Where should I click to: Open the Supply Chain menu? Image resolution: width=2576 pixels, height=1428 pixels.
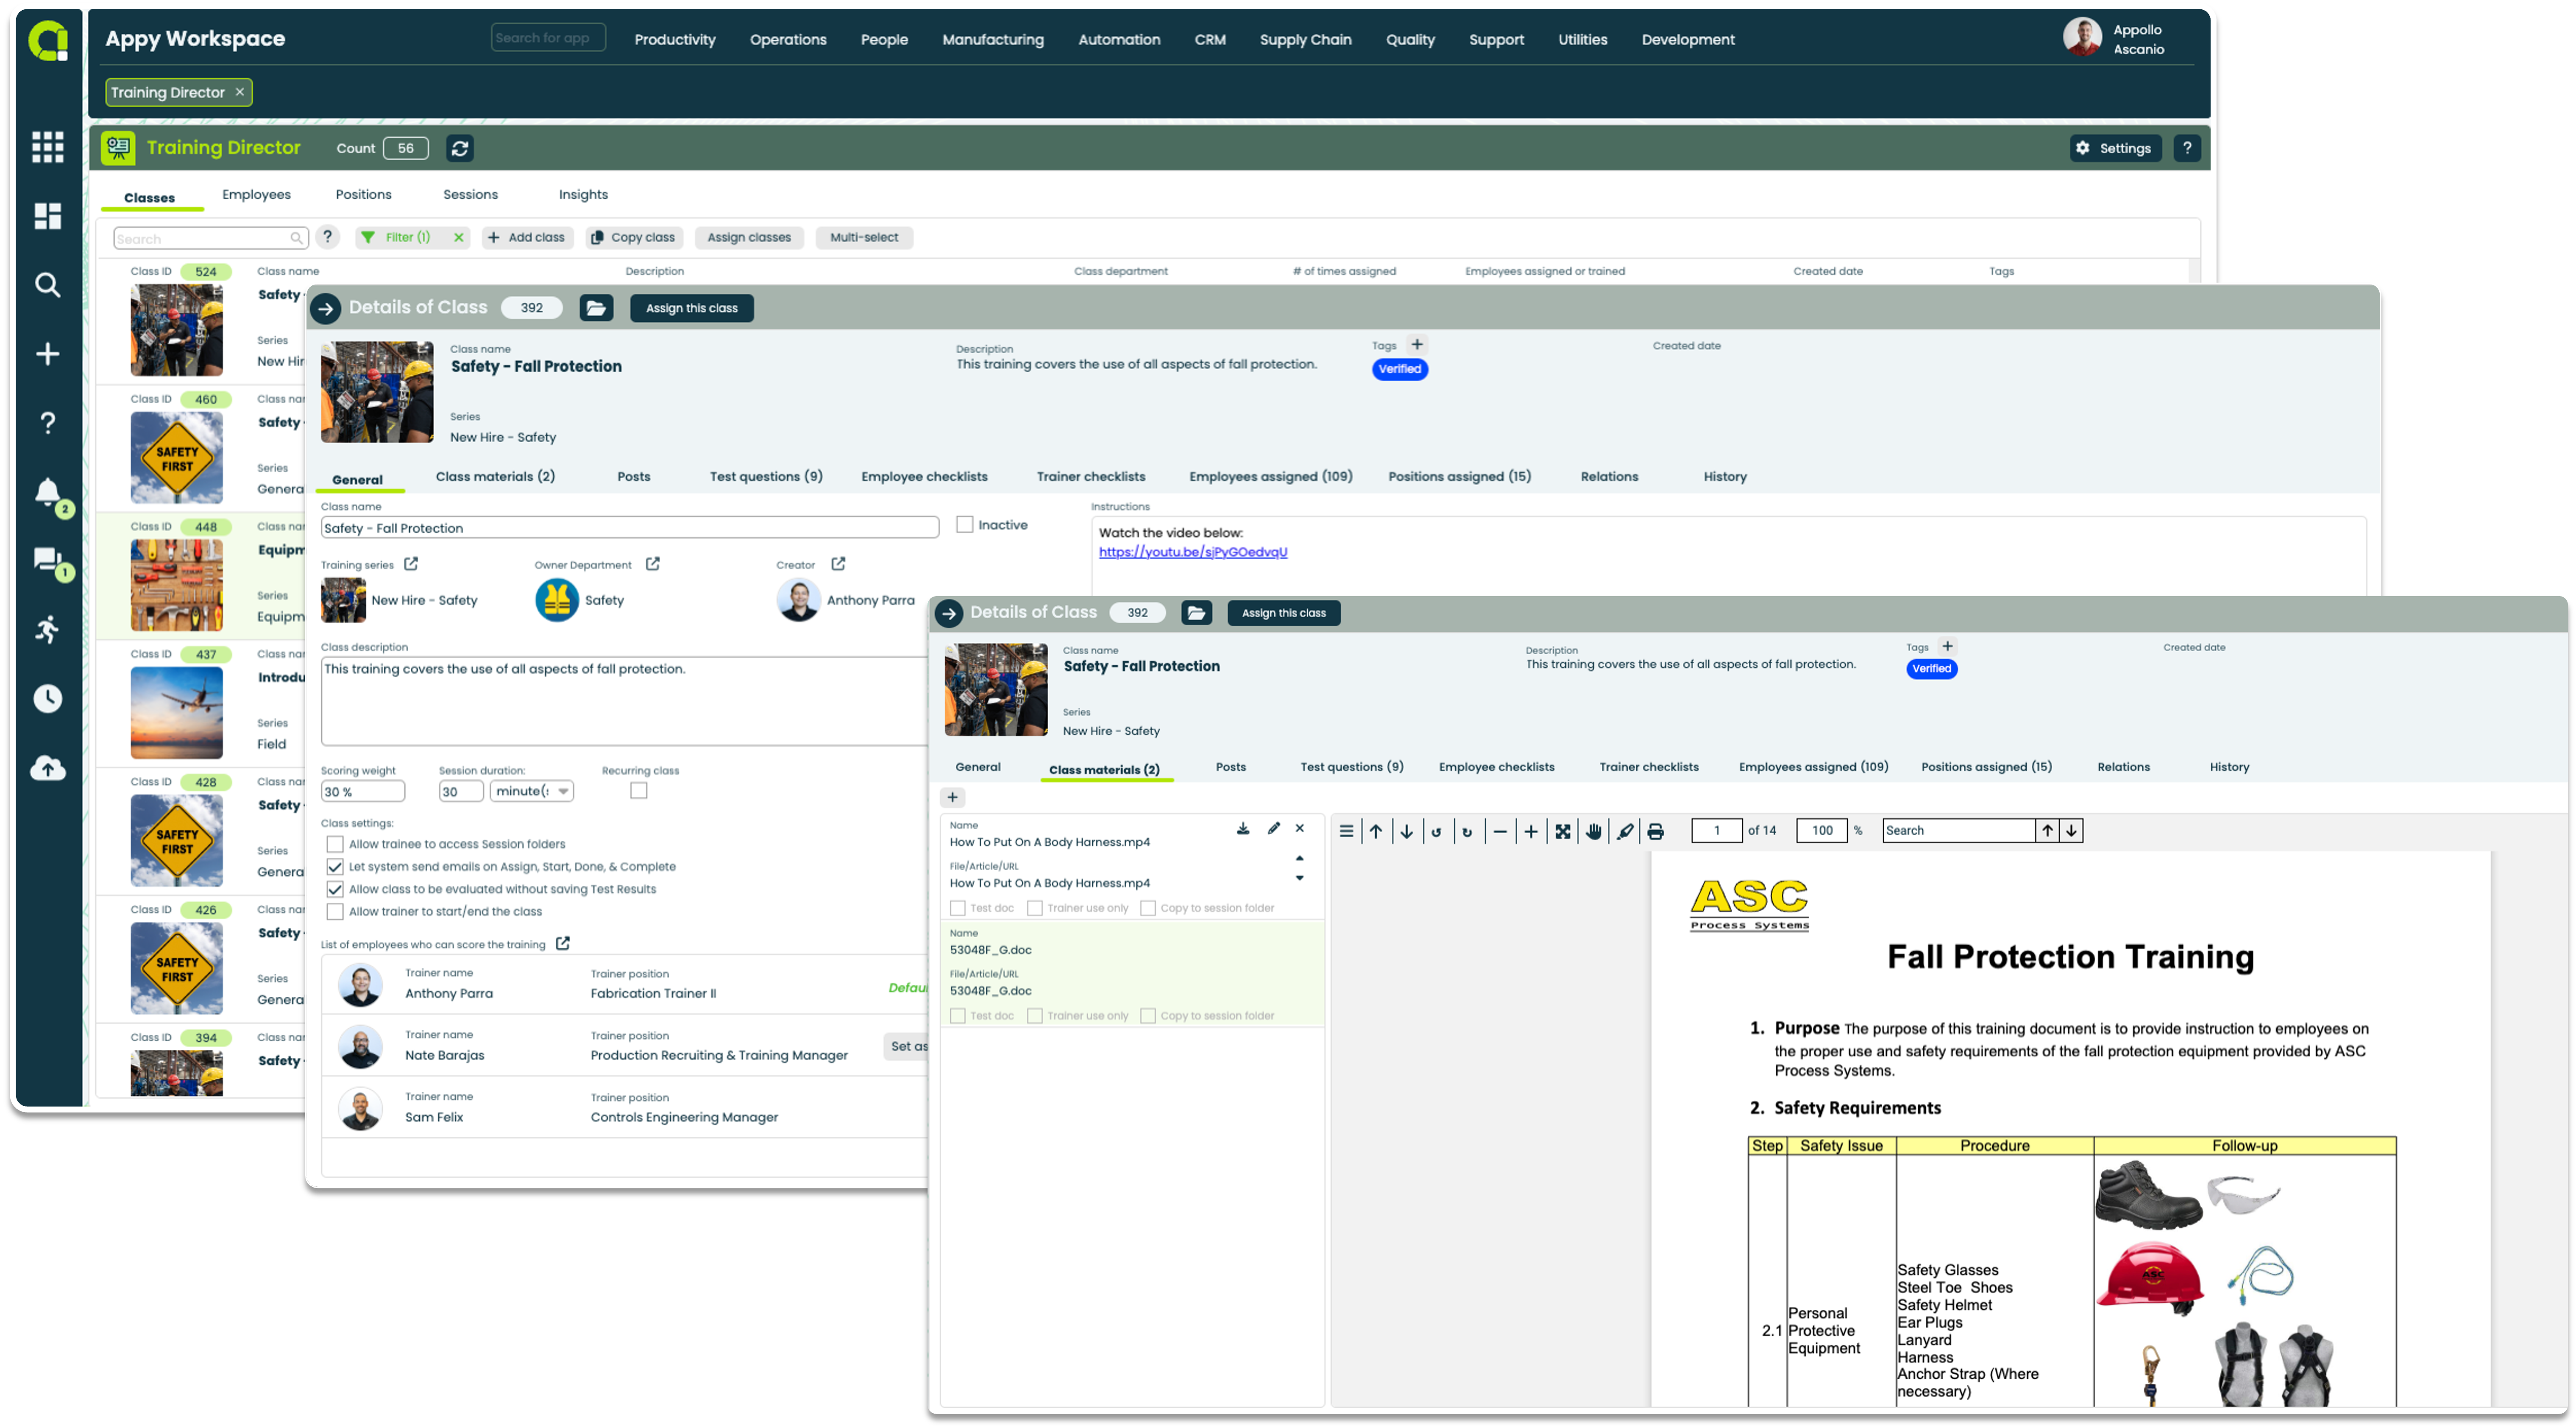click(x=1305, y=39)
